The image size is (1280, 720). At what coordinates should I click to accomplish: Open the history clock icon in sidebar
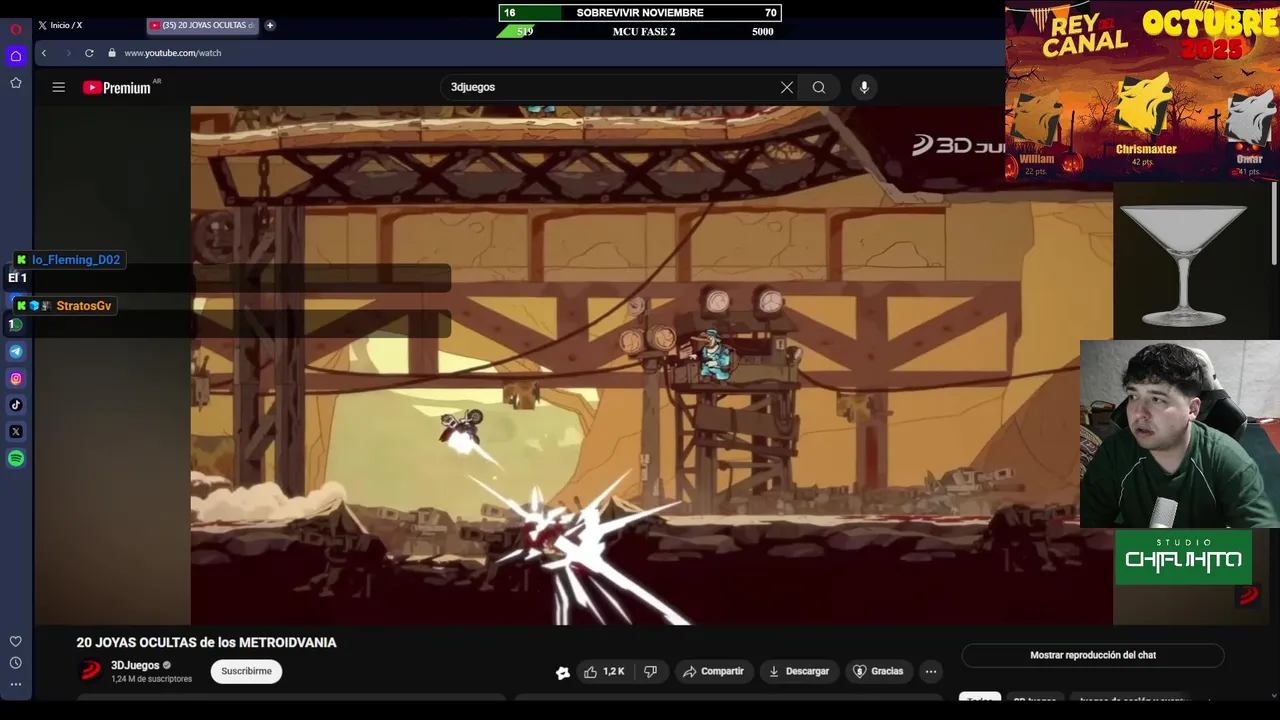15,663
